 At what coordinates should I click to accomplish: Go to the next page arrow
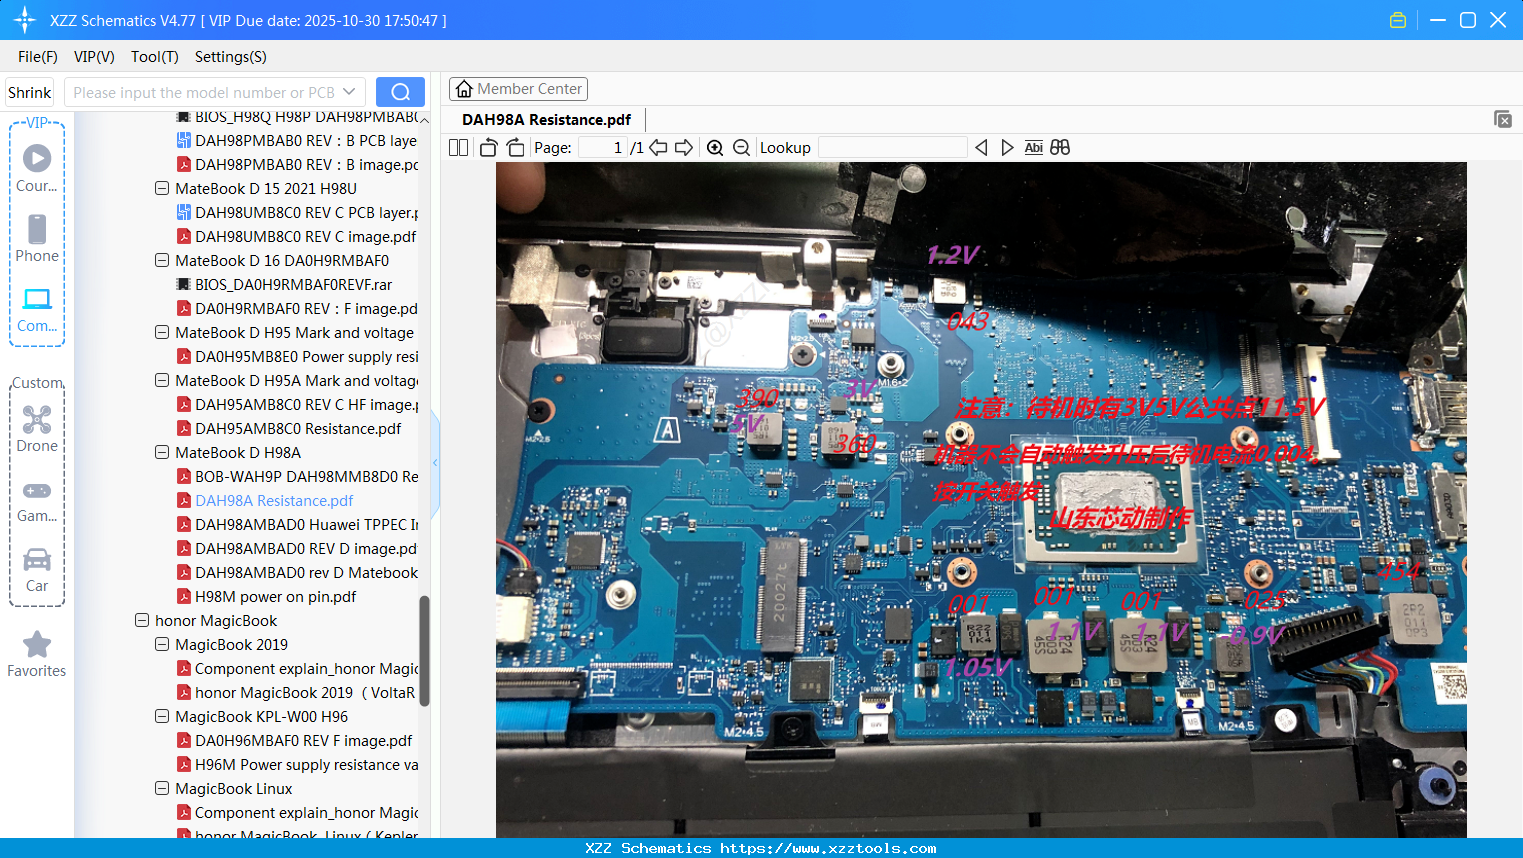coord(684,147)
